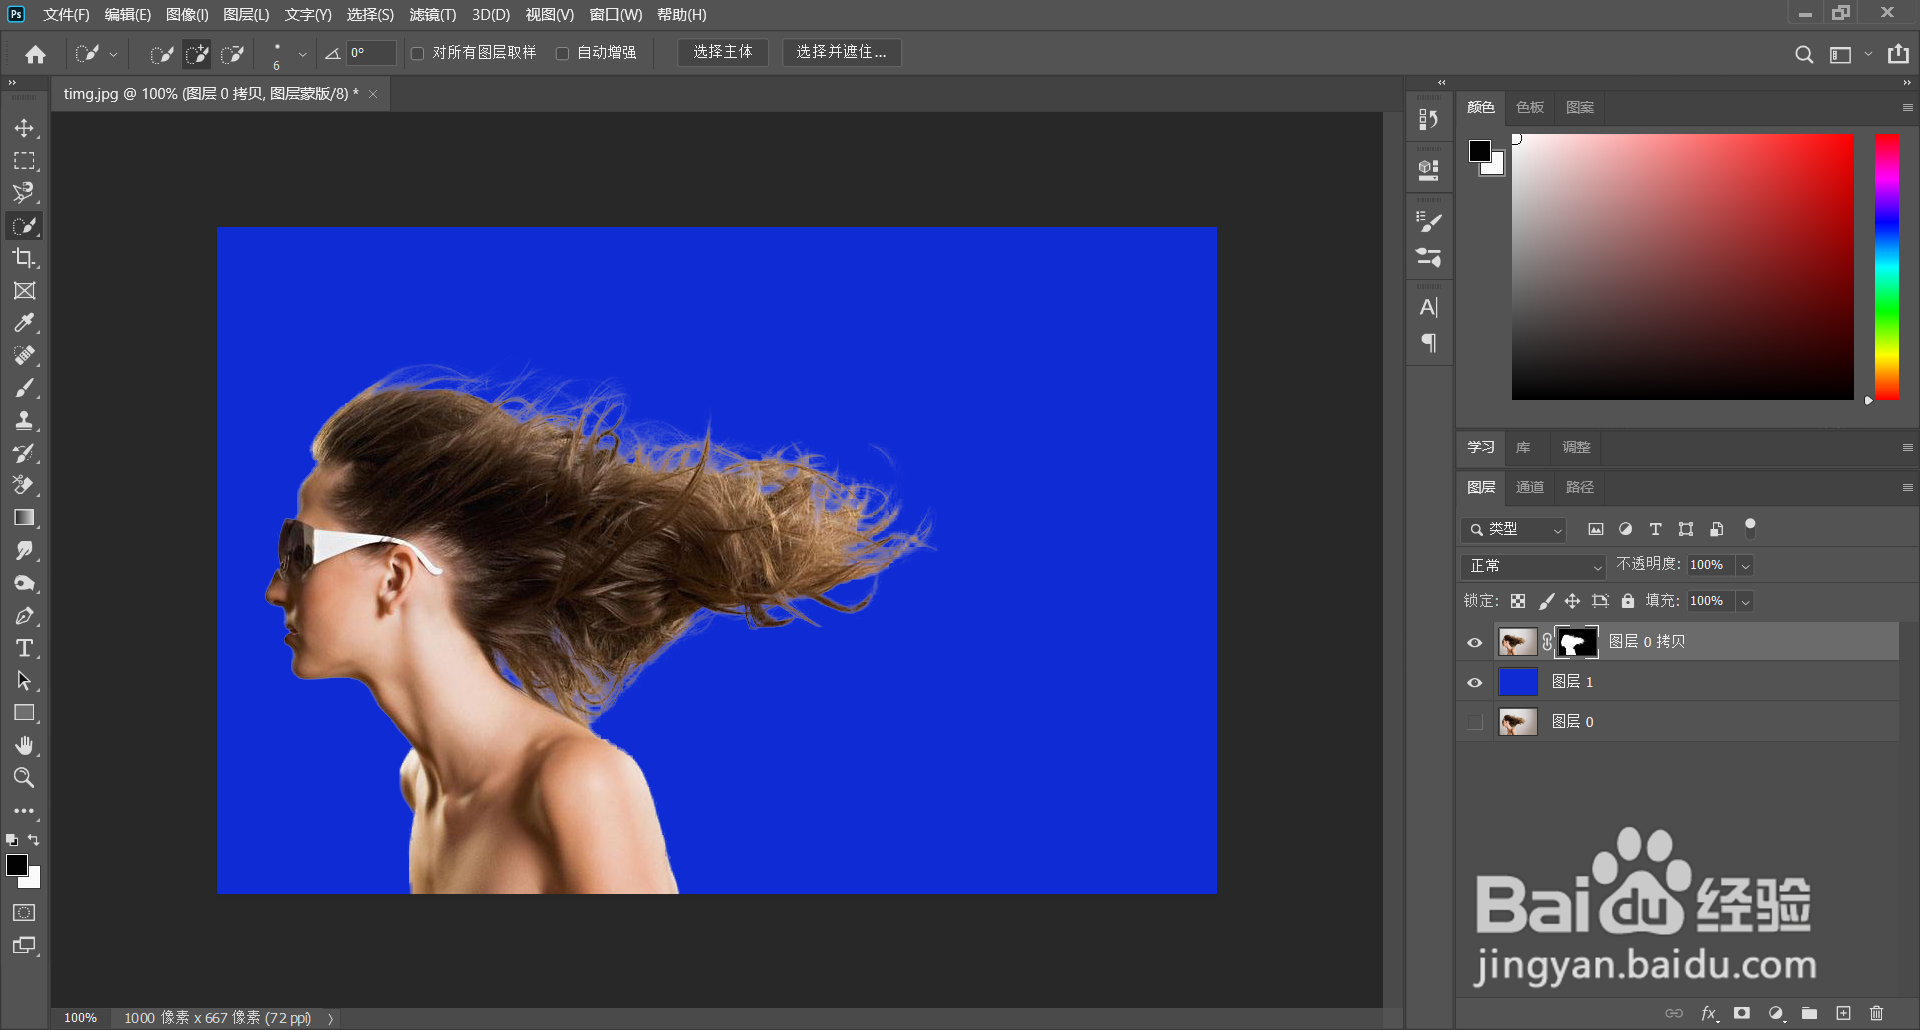The height and width of the screenshot is (1030, 1920).
Task: Click the 选择并遮住... button
Action: click(x=841, y=52)
